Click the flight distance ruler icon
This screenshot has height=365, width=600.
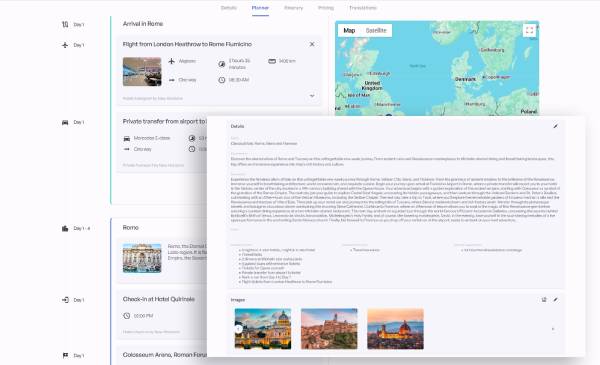[x=272, y=61]
